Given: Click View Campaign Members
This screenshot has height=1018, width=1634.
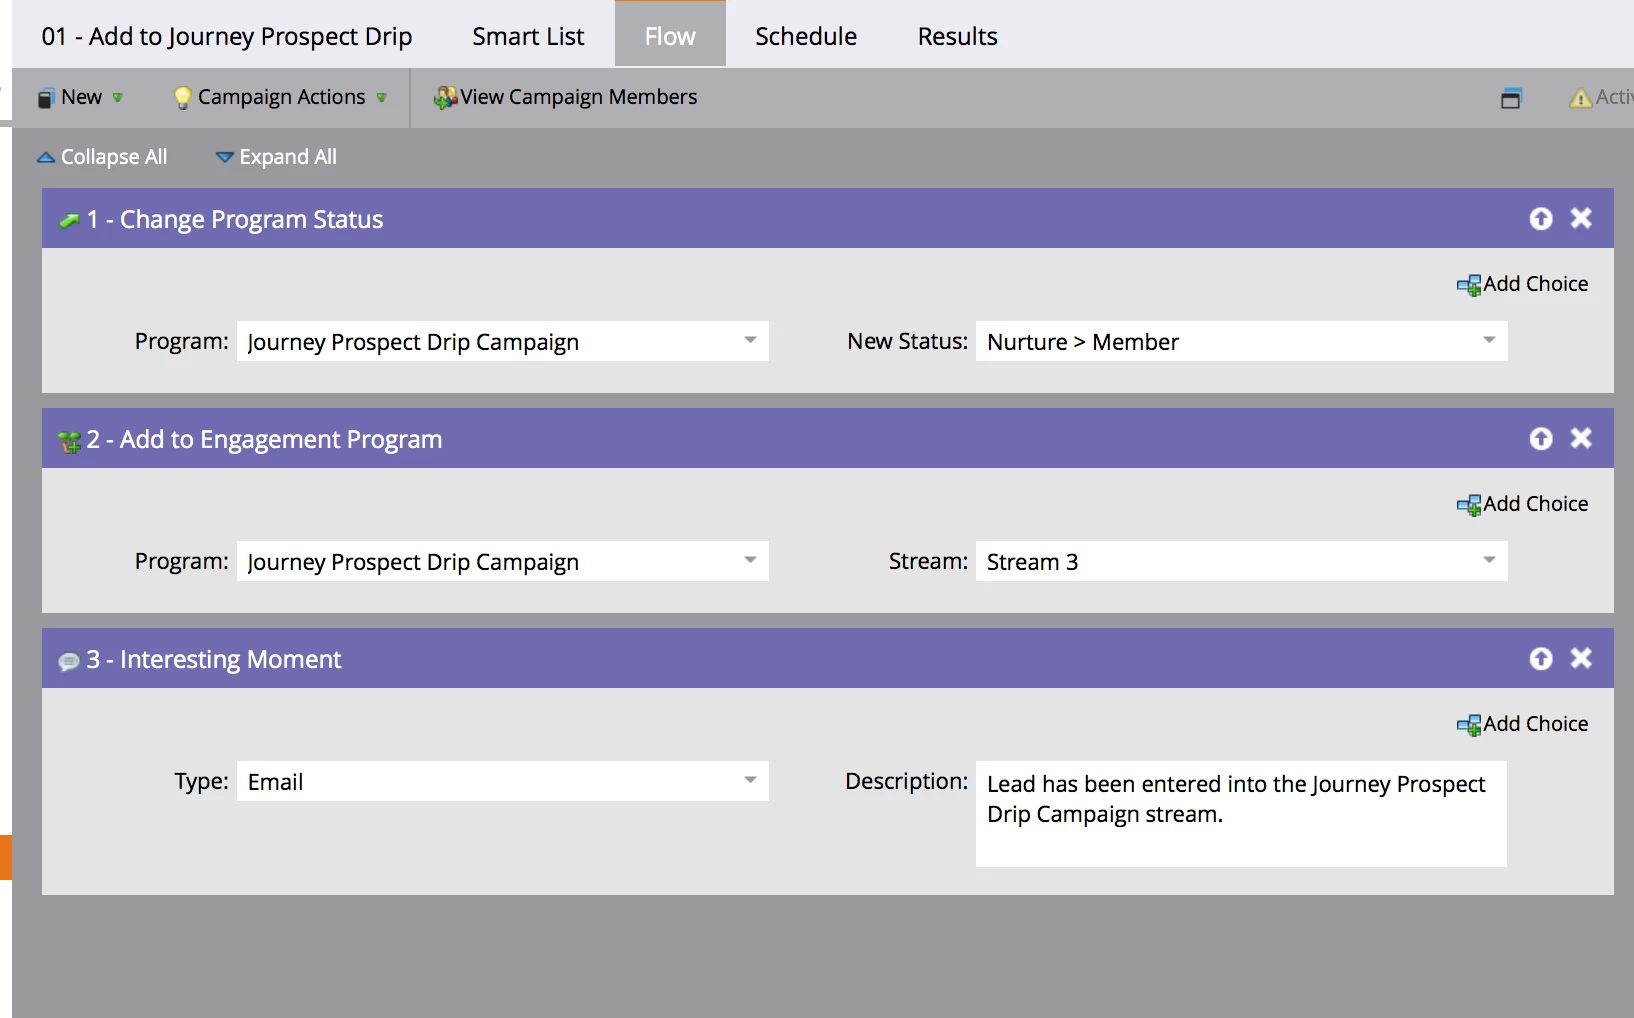Looking at the screenshot, I should 566,97.
